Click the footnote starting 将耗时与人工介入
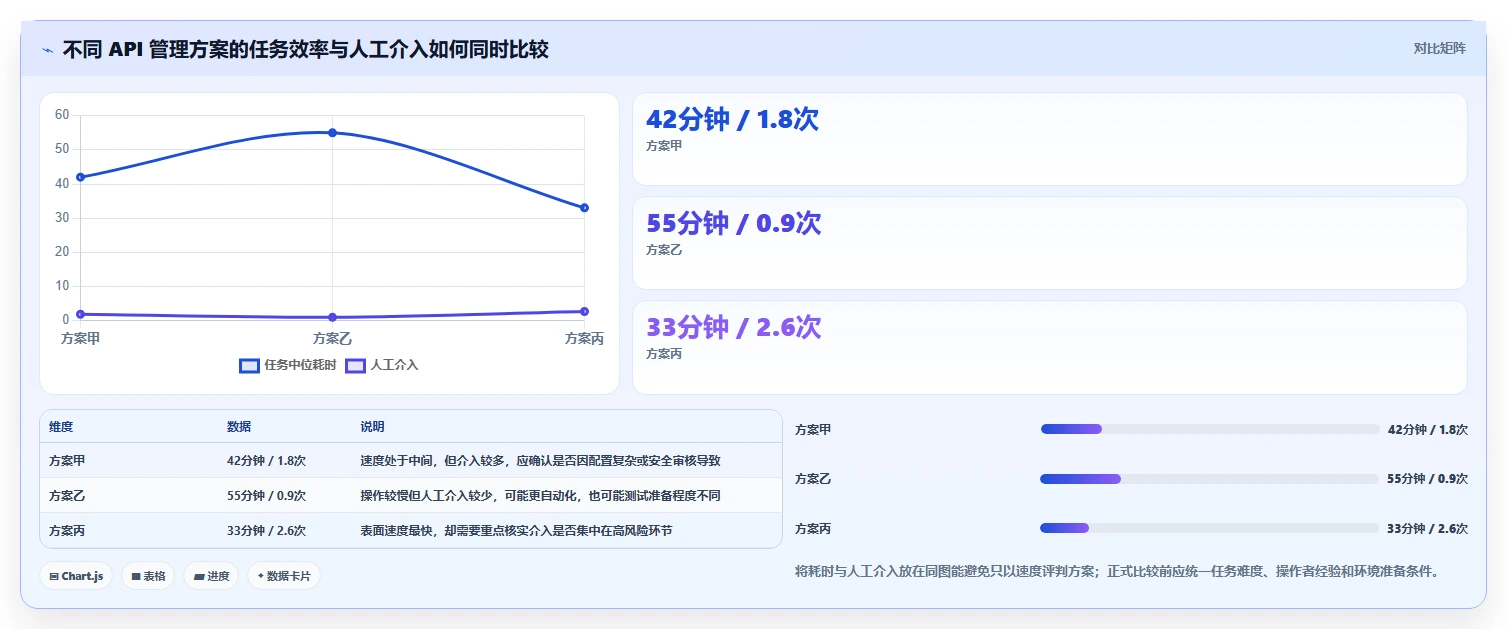Viewport: 1507px width, 629px height. tap(1117, 572)
